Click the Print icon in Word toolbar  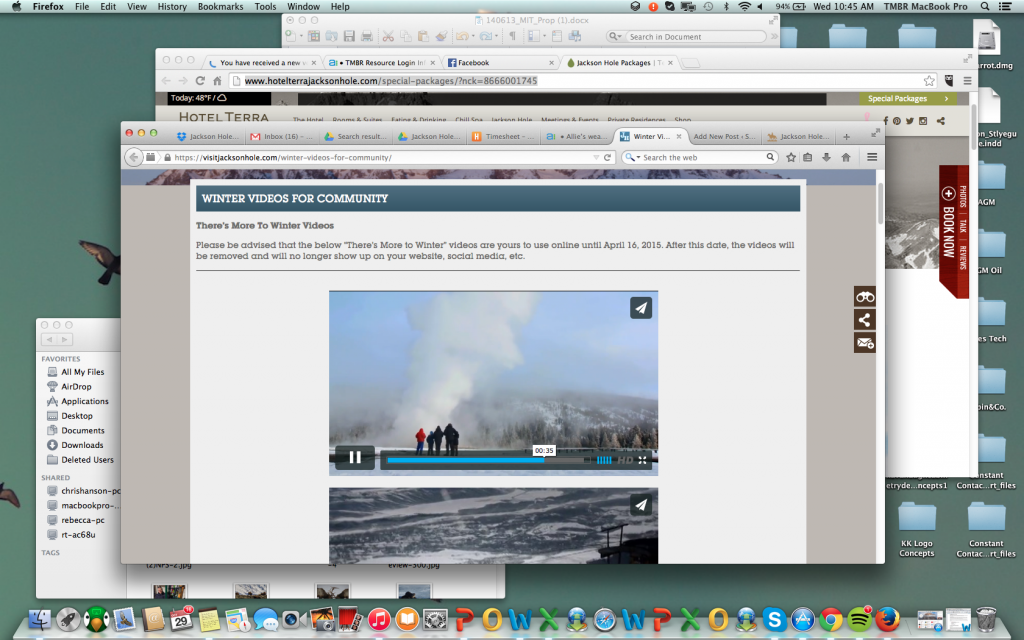pos(367,37)
